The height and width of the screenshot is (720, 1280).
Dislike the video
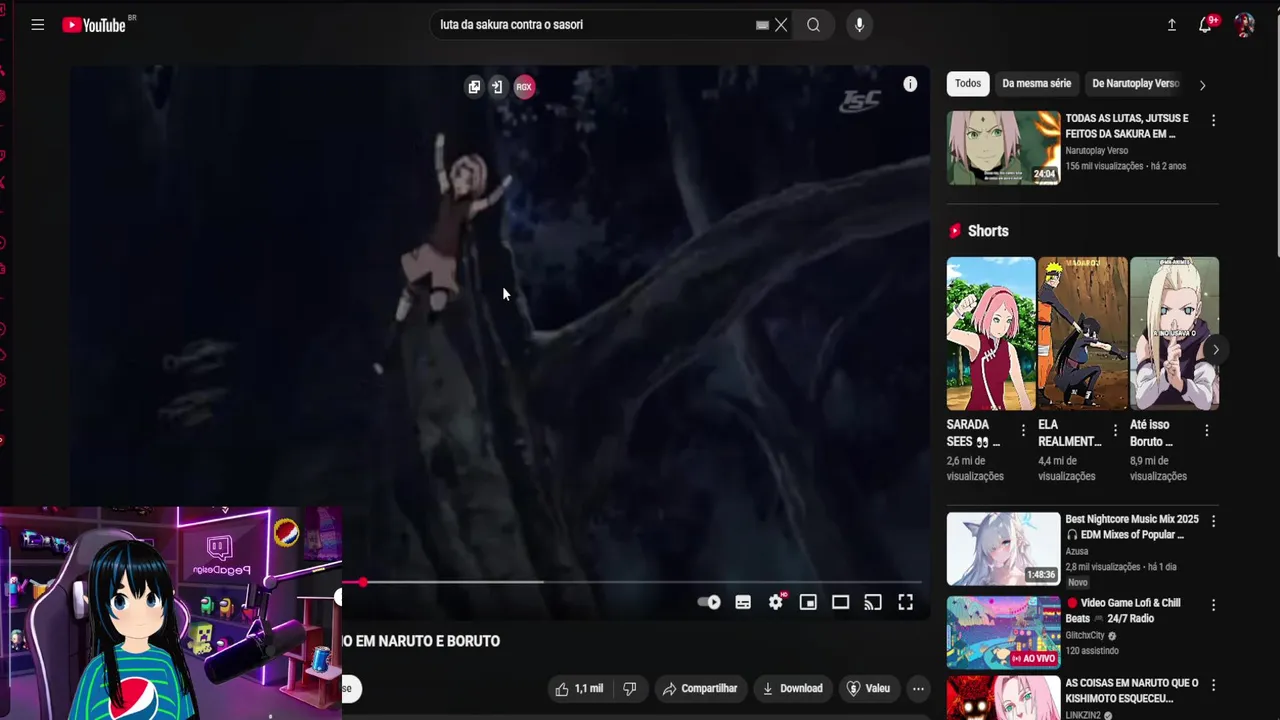(x=630, y=688)
